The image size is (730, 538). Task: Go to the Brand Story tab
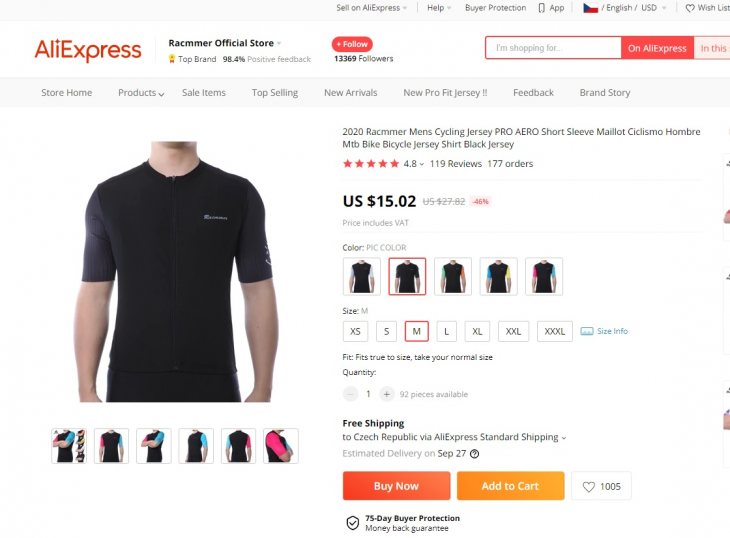click(605, 93)
